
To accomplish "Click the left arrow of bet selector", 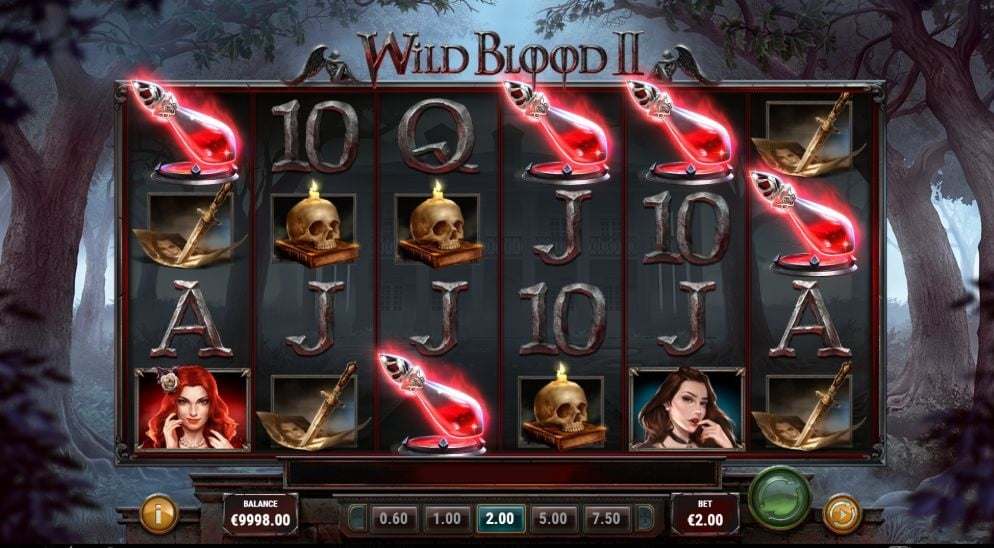I will (x=358, y=518).
